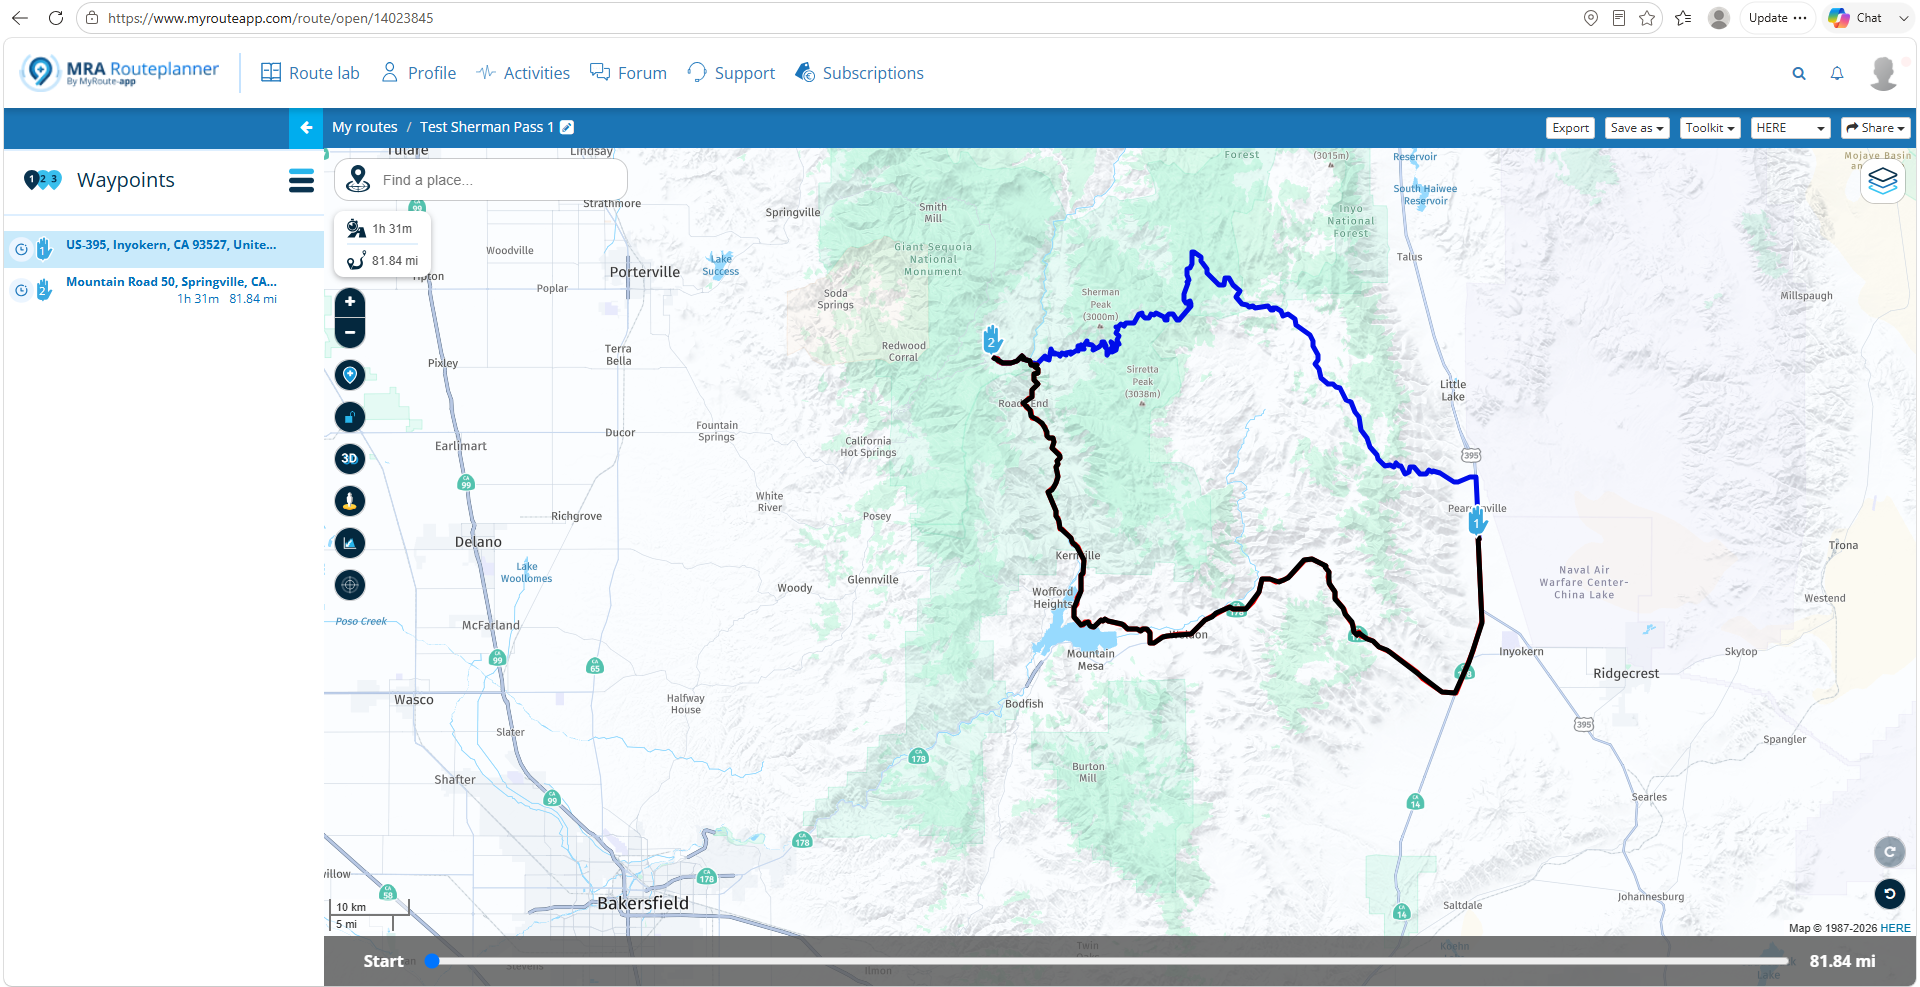Image resolution: width=1920 pixels, height=987 pixels.
Task: Toggle the center-on-location crosshair button
Action: point(349,585)
